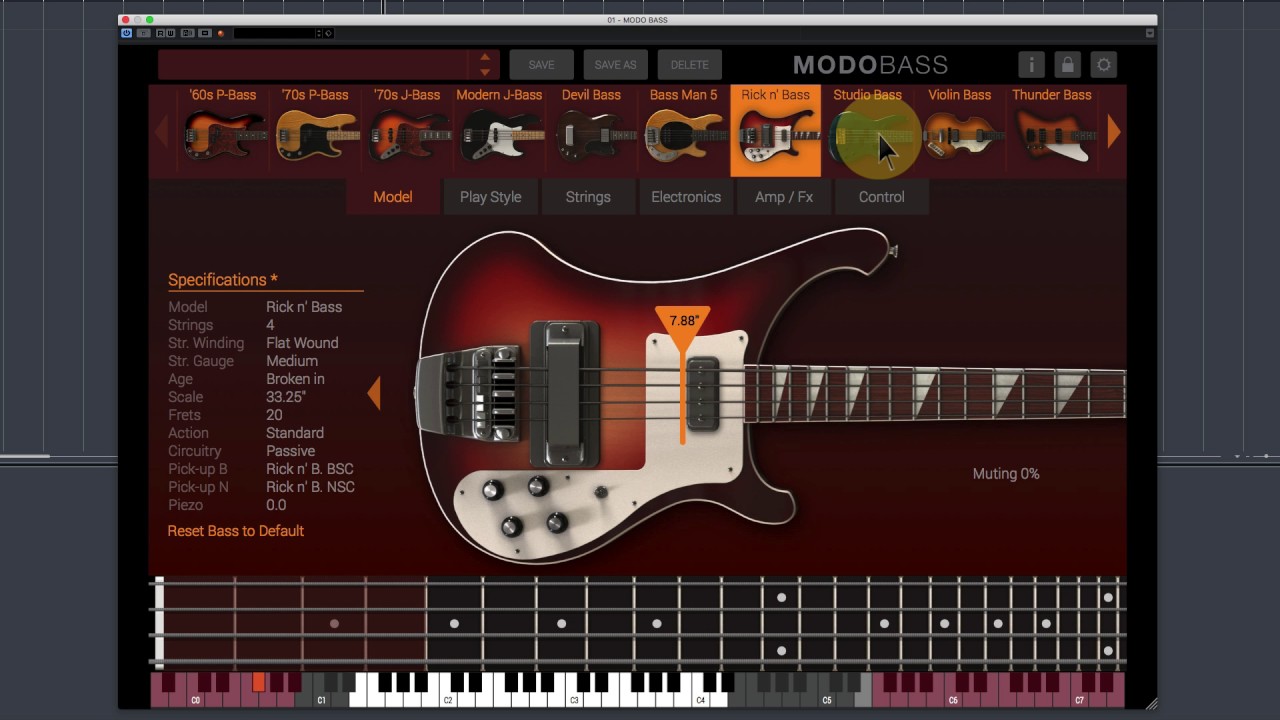Toggle the plugin bypass power button
1280x720 pixels.
pos(127,33)
